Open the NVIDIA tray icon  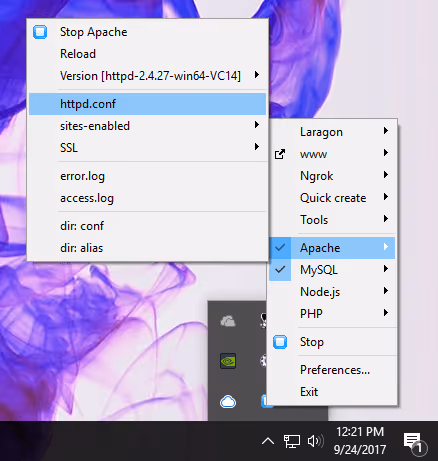click(x=228, y=361)
